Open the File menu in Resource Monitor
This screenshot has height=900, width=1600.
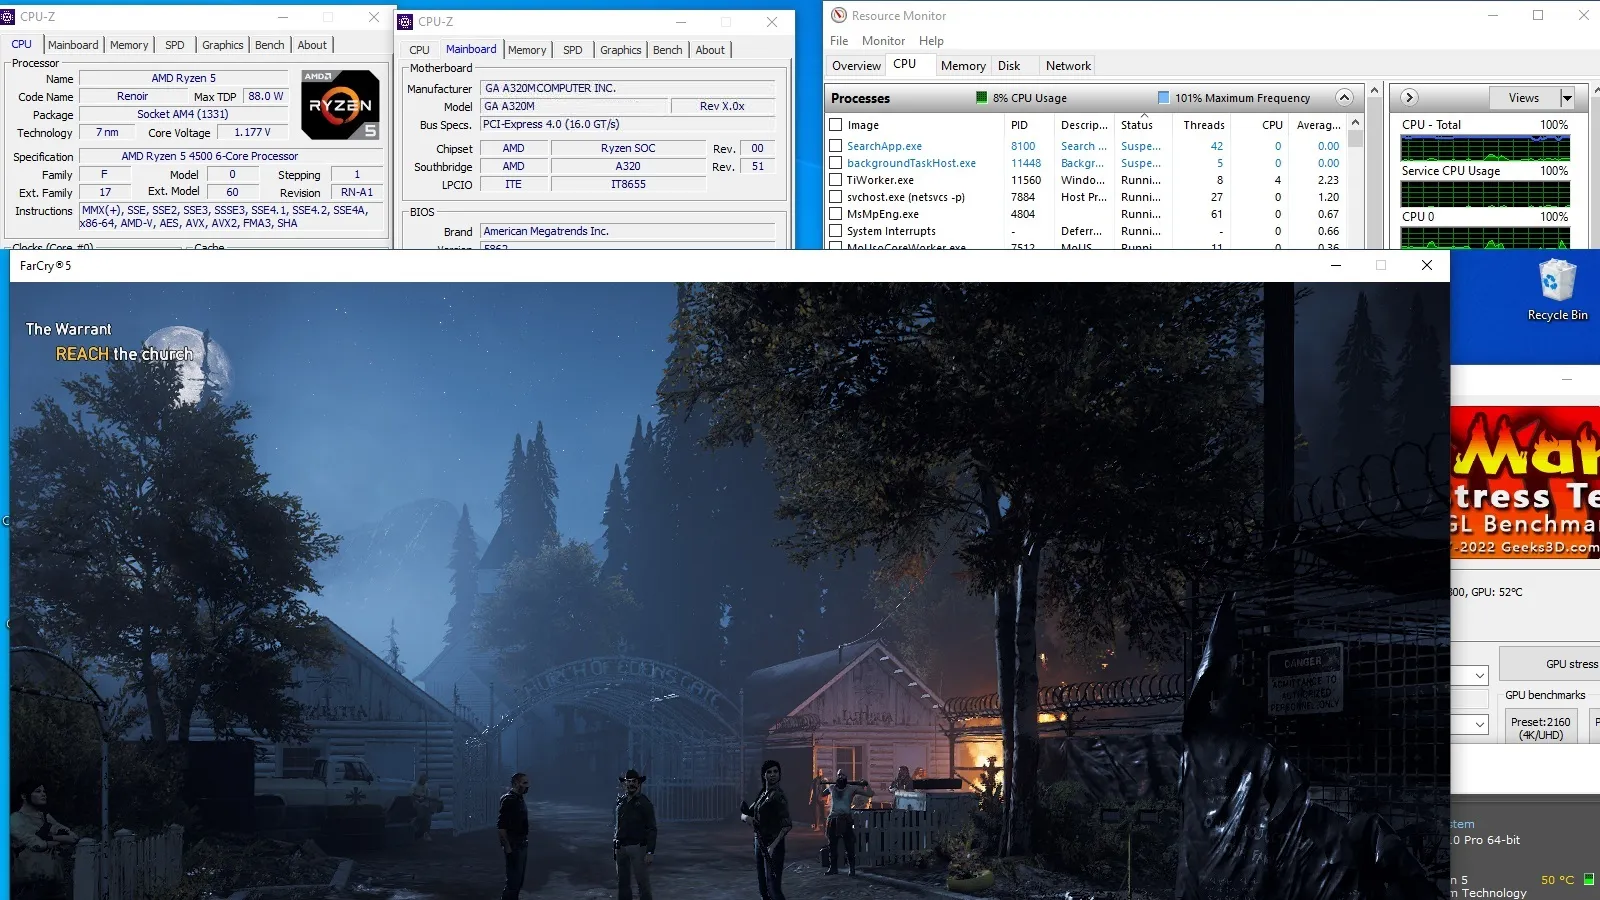coord(839,41)
